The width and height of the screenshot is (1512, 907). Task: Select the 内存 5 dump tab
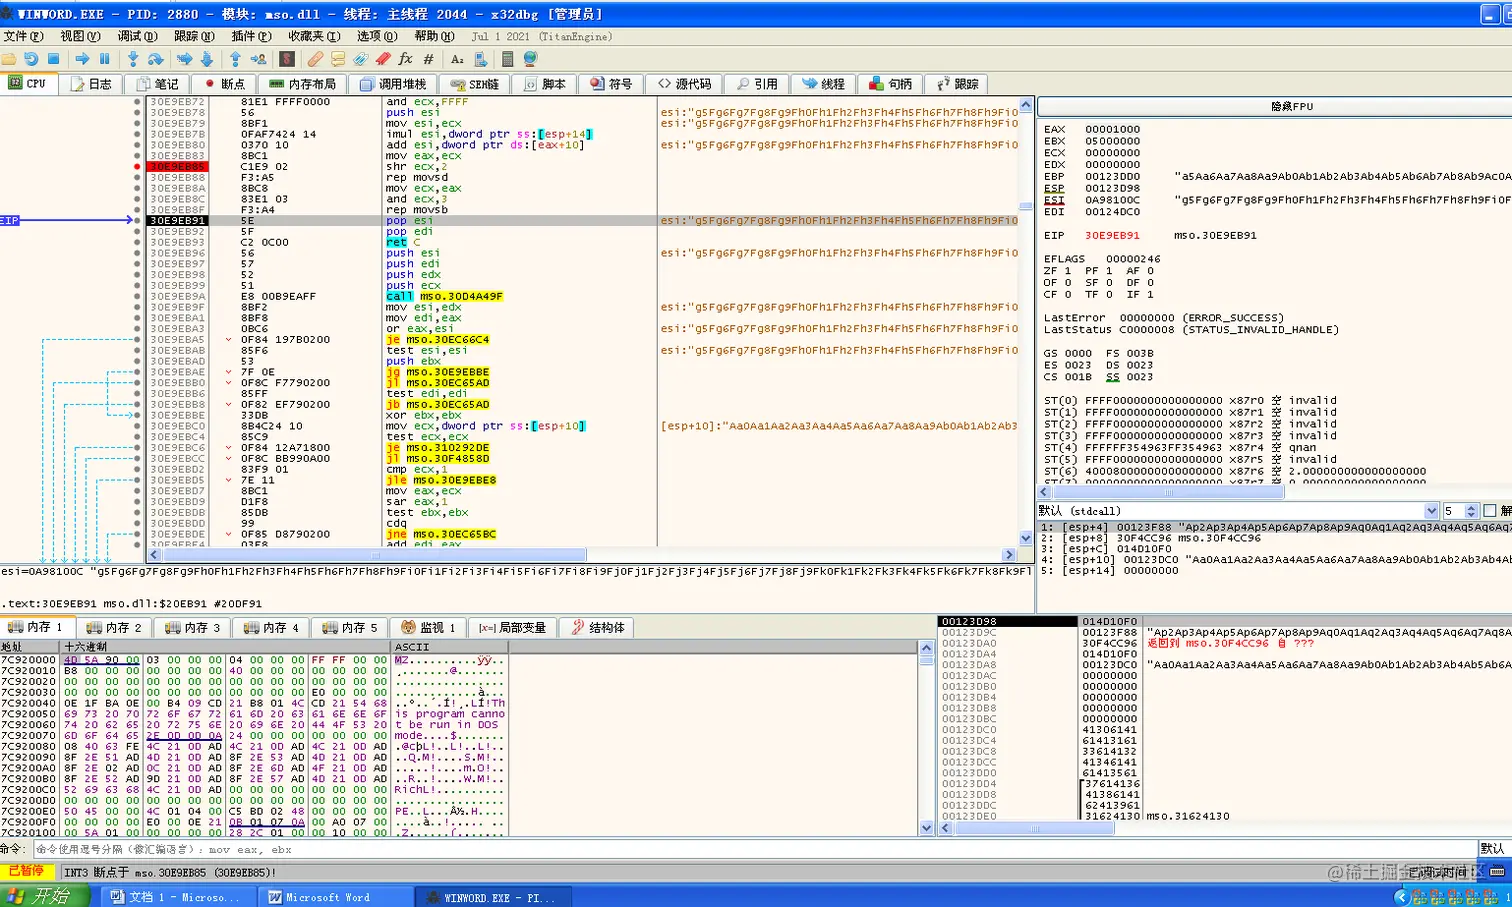[x=350, y=627]
